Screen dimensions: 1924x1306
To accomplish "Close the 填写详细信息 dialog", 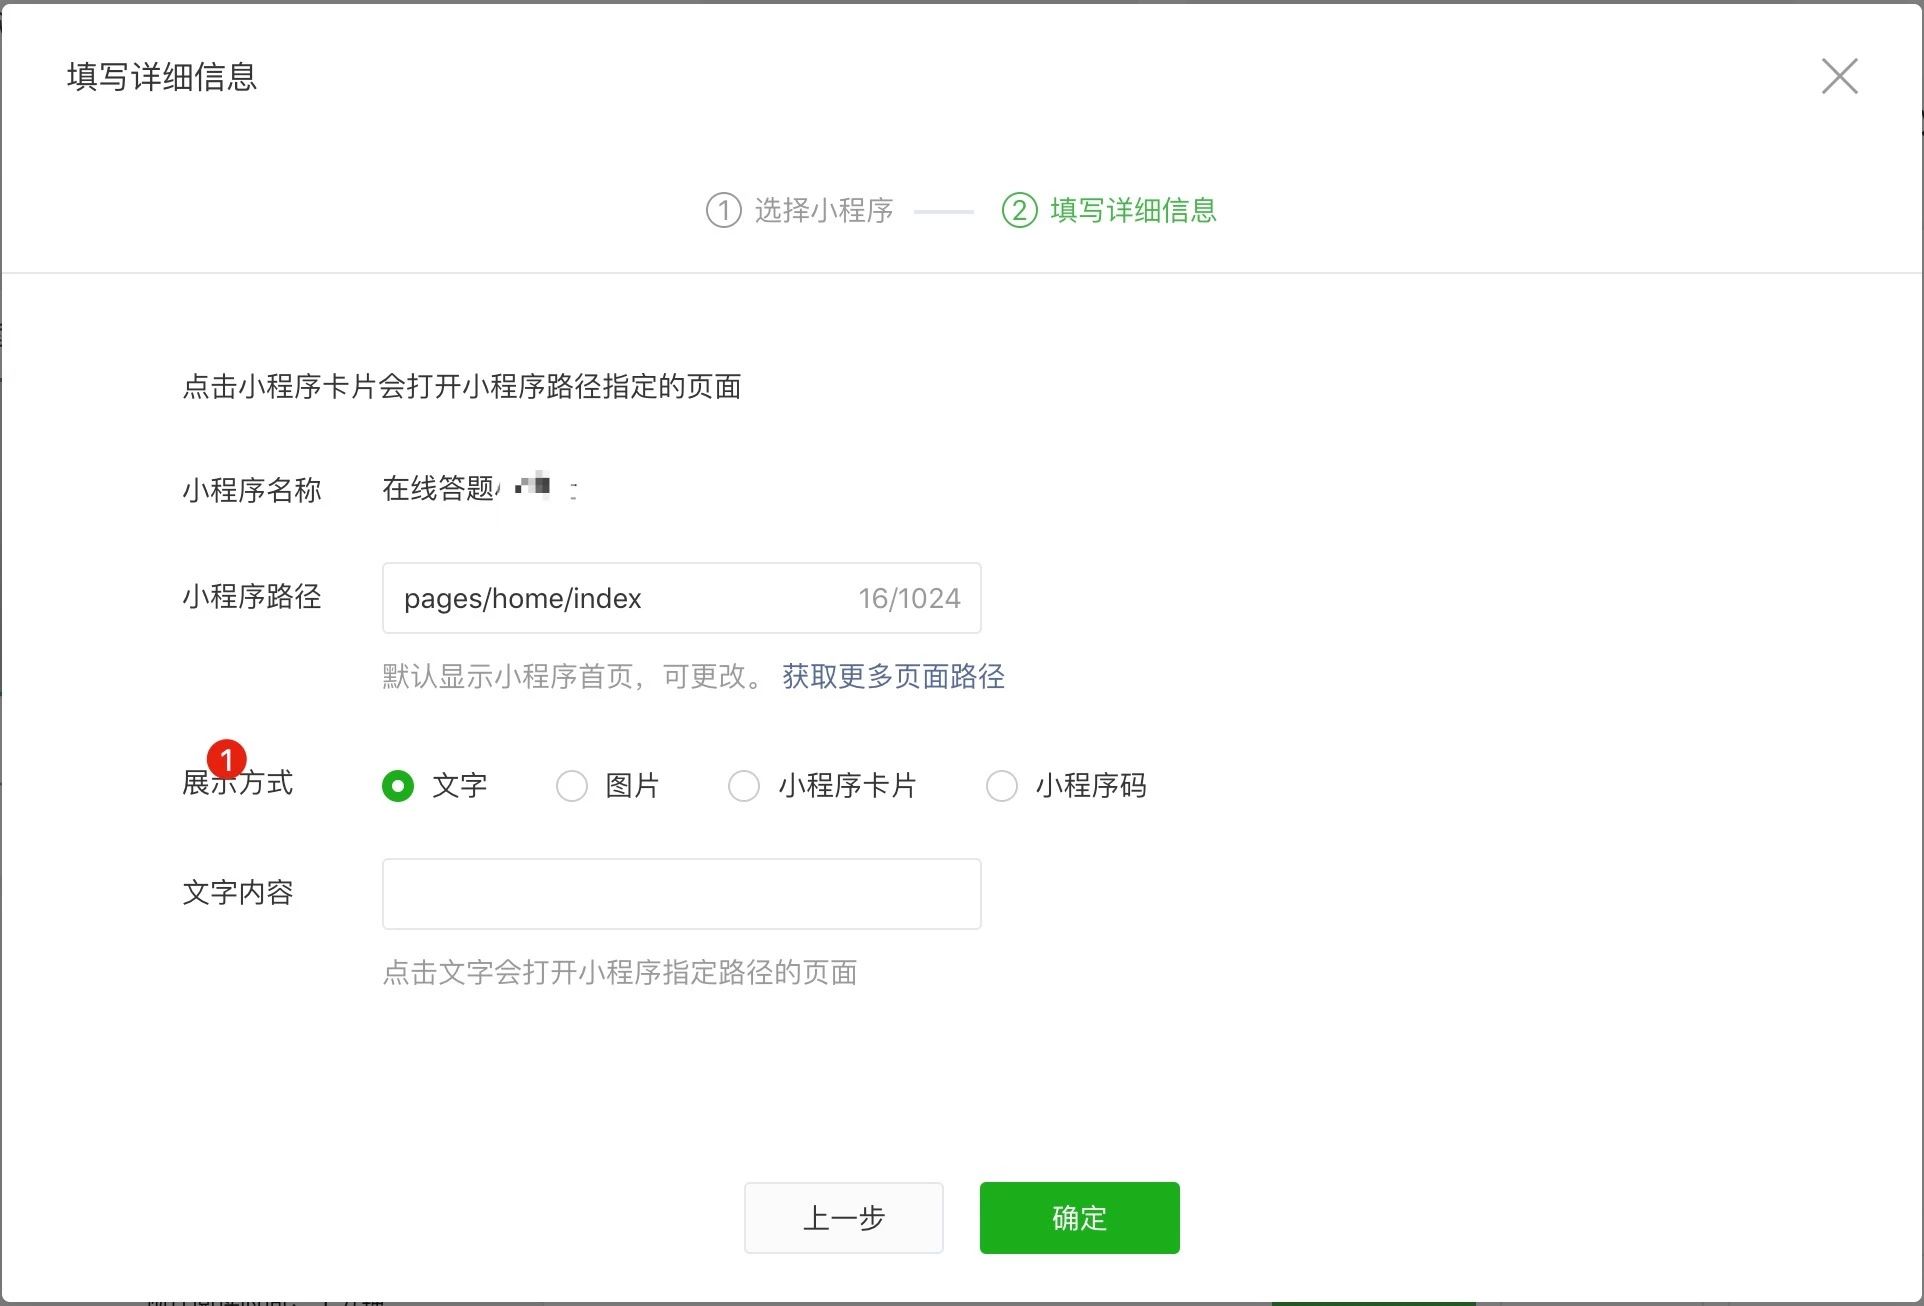I will click(1839, 76).
